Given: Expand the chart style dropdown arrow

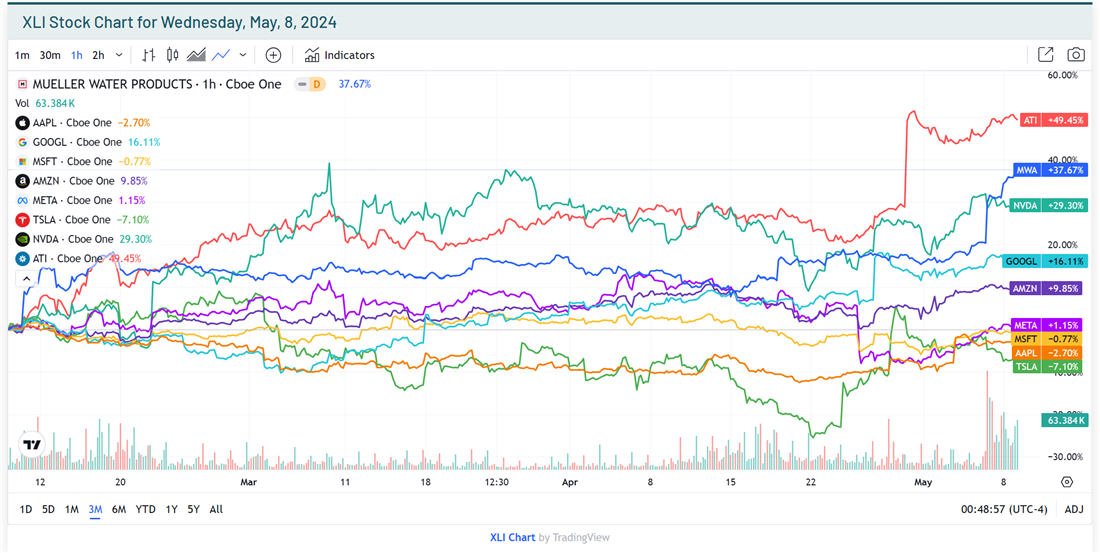Looking at the screenshot, I should (243, 55).
